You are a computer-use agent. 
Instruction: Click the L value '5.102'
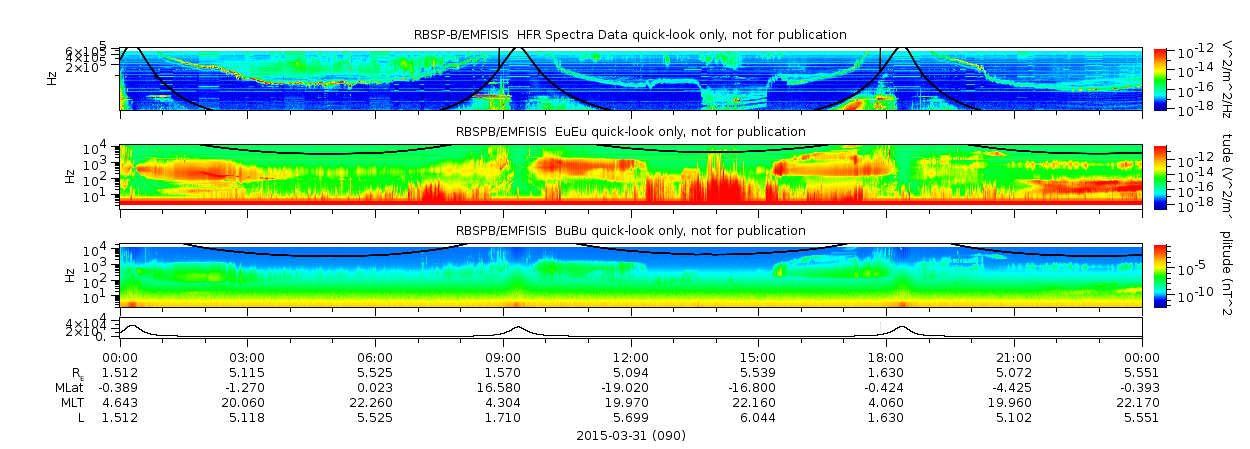tap(1014, 418)
